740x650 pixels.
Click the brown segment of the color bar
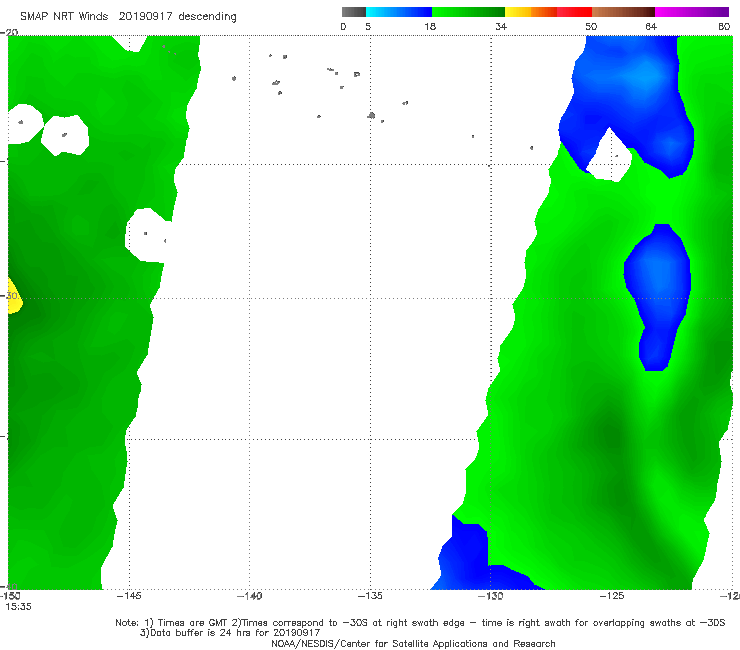click(623, 12)
